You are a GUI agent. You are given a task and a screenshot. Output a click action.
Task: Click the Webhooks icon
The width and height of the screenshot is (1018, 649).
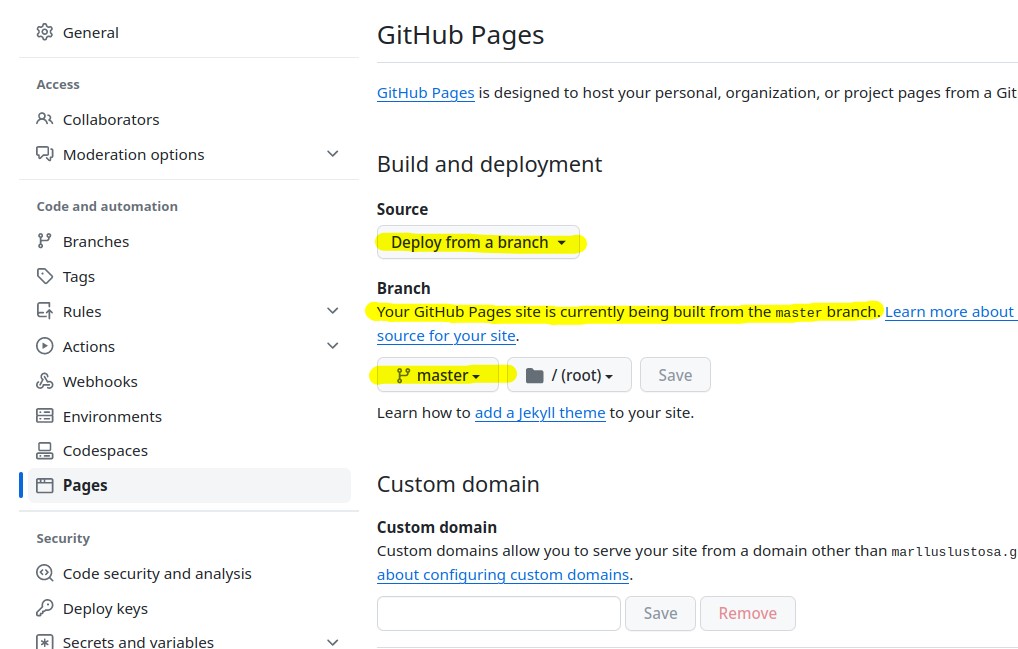click(43, 381)
